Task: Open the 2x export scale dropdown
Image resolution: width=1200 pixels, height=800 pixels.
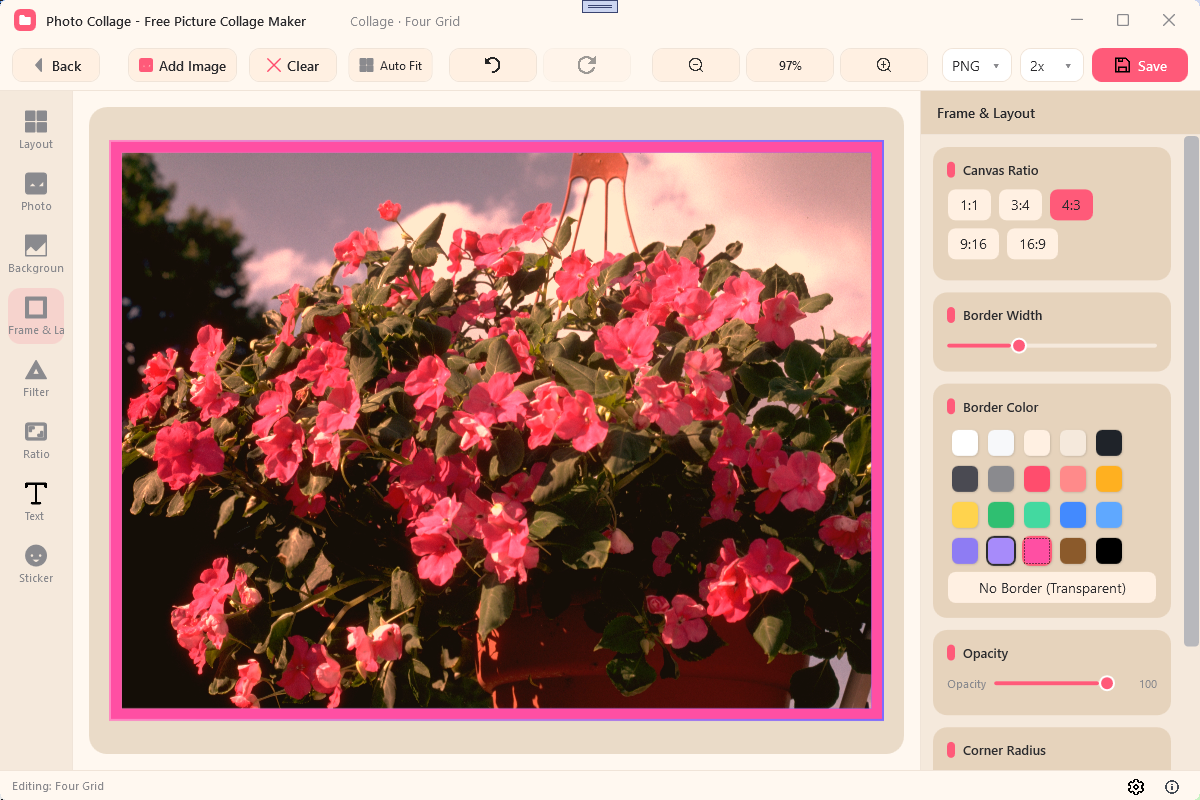Action: (1052, 65)
